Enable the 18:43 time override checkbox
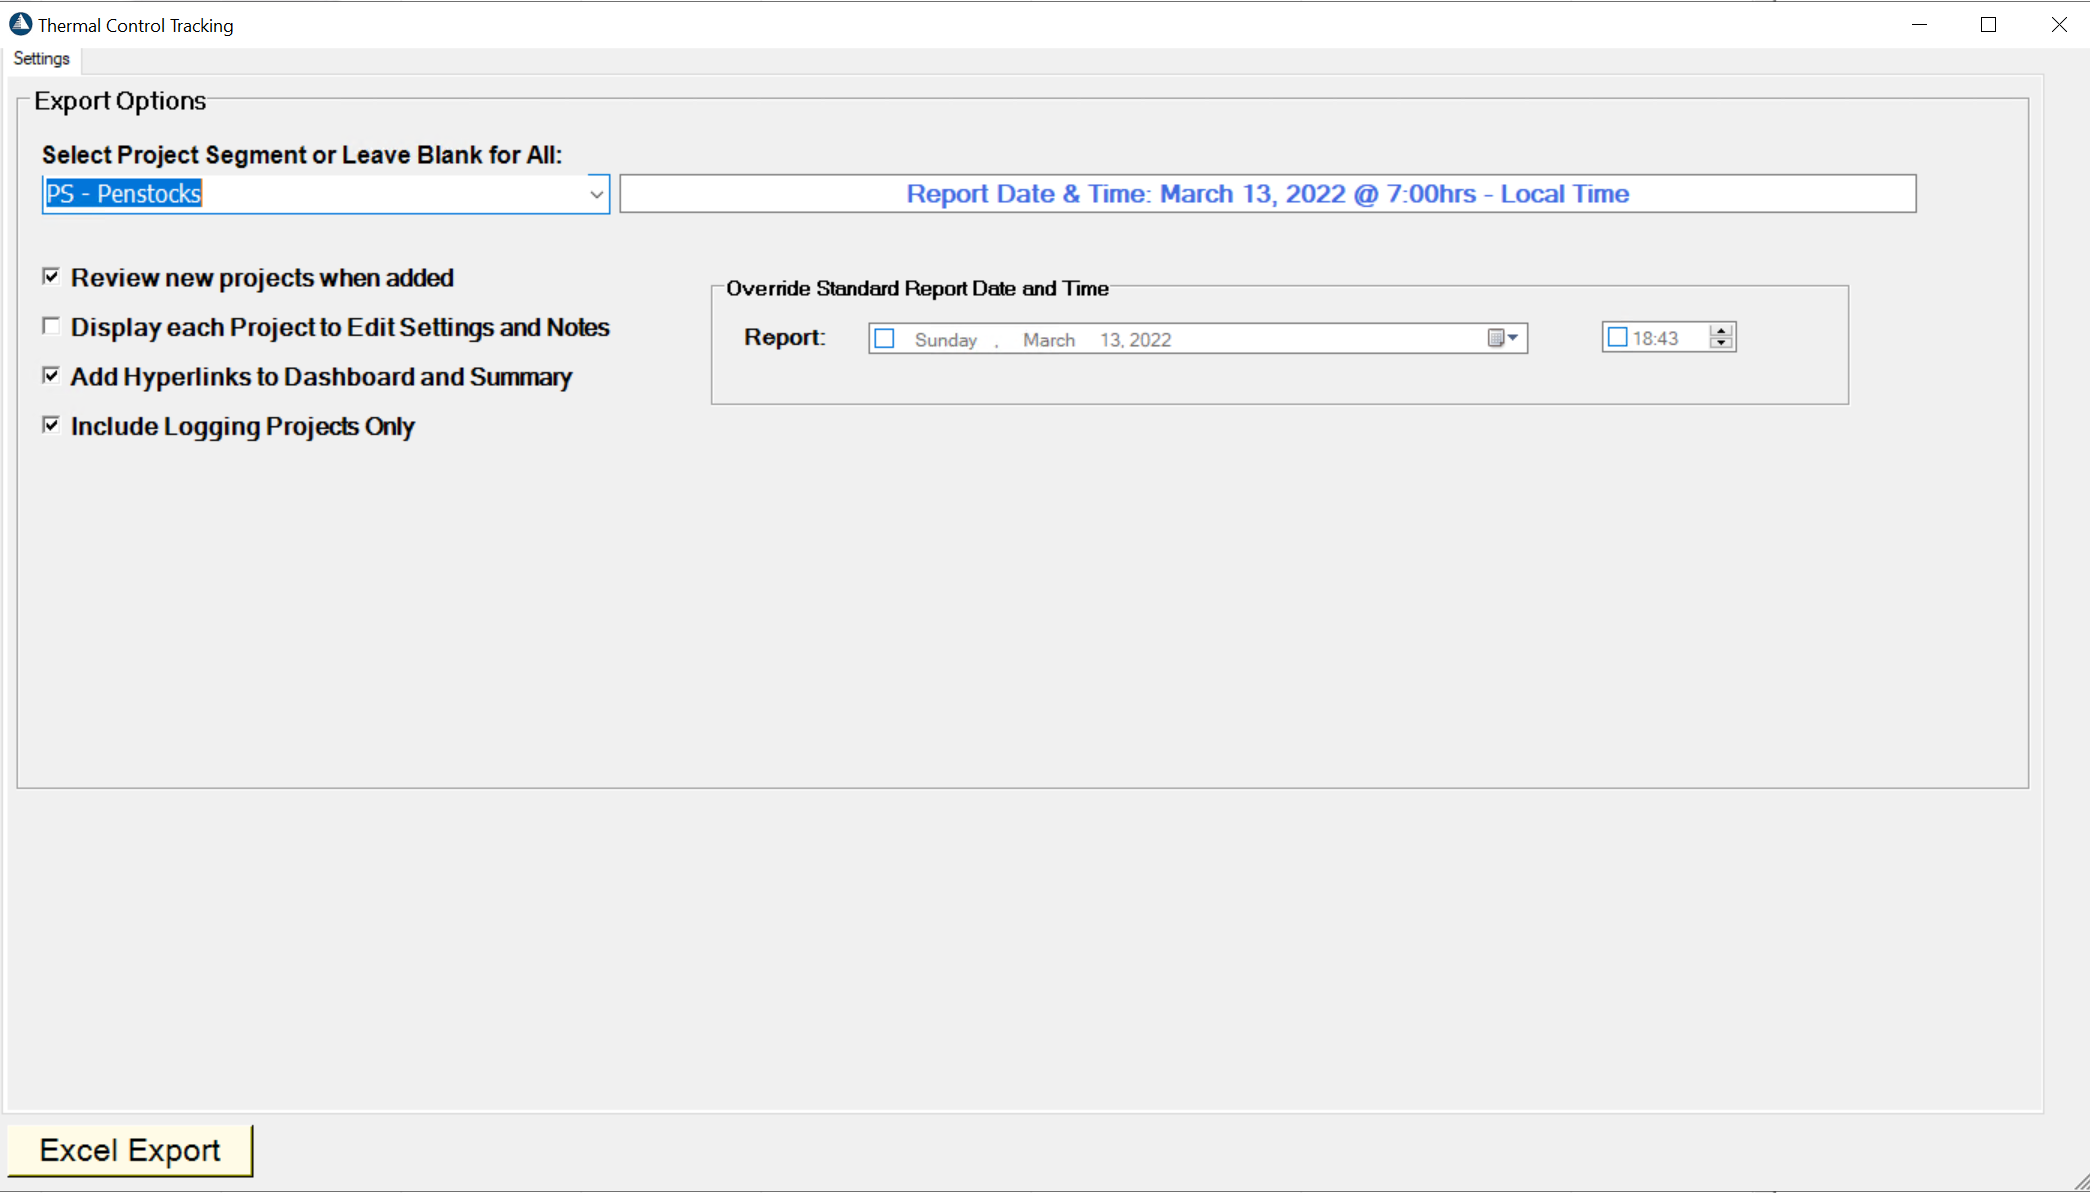 (x=1617, y=338)
